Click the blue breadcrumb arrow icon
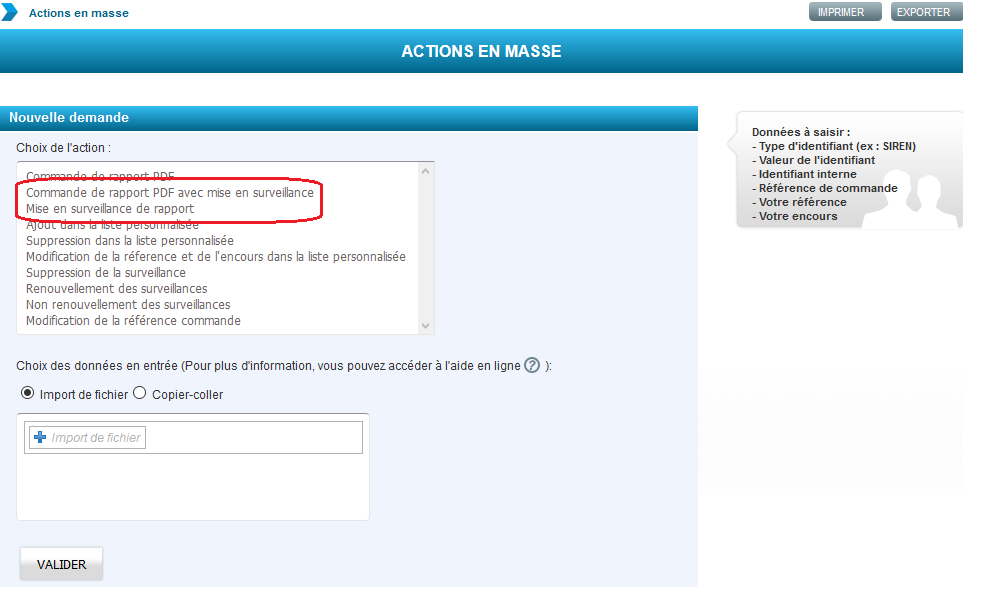The image size is (993, 595). tap(10, 13)
